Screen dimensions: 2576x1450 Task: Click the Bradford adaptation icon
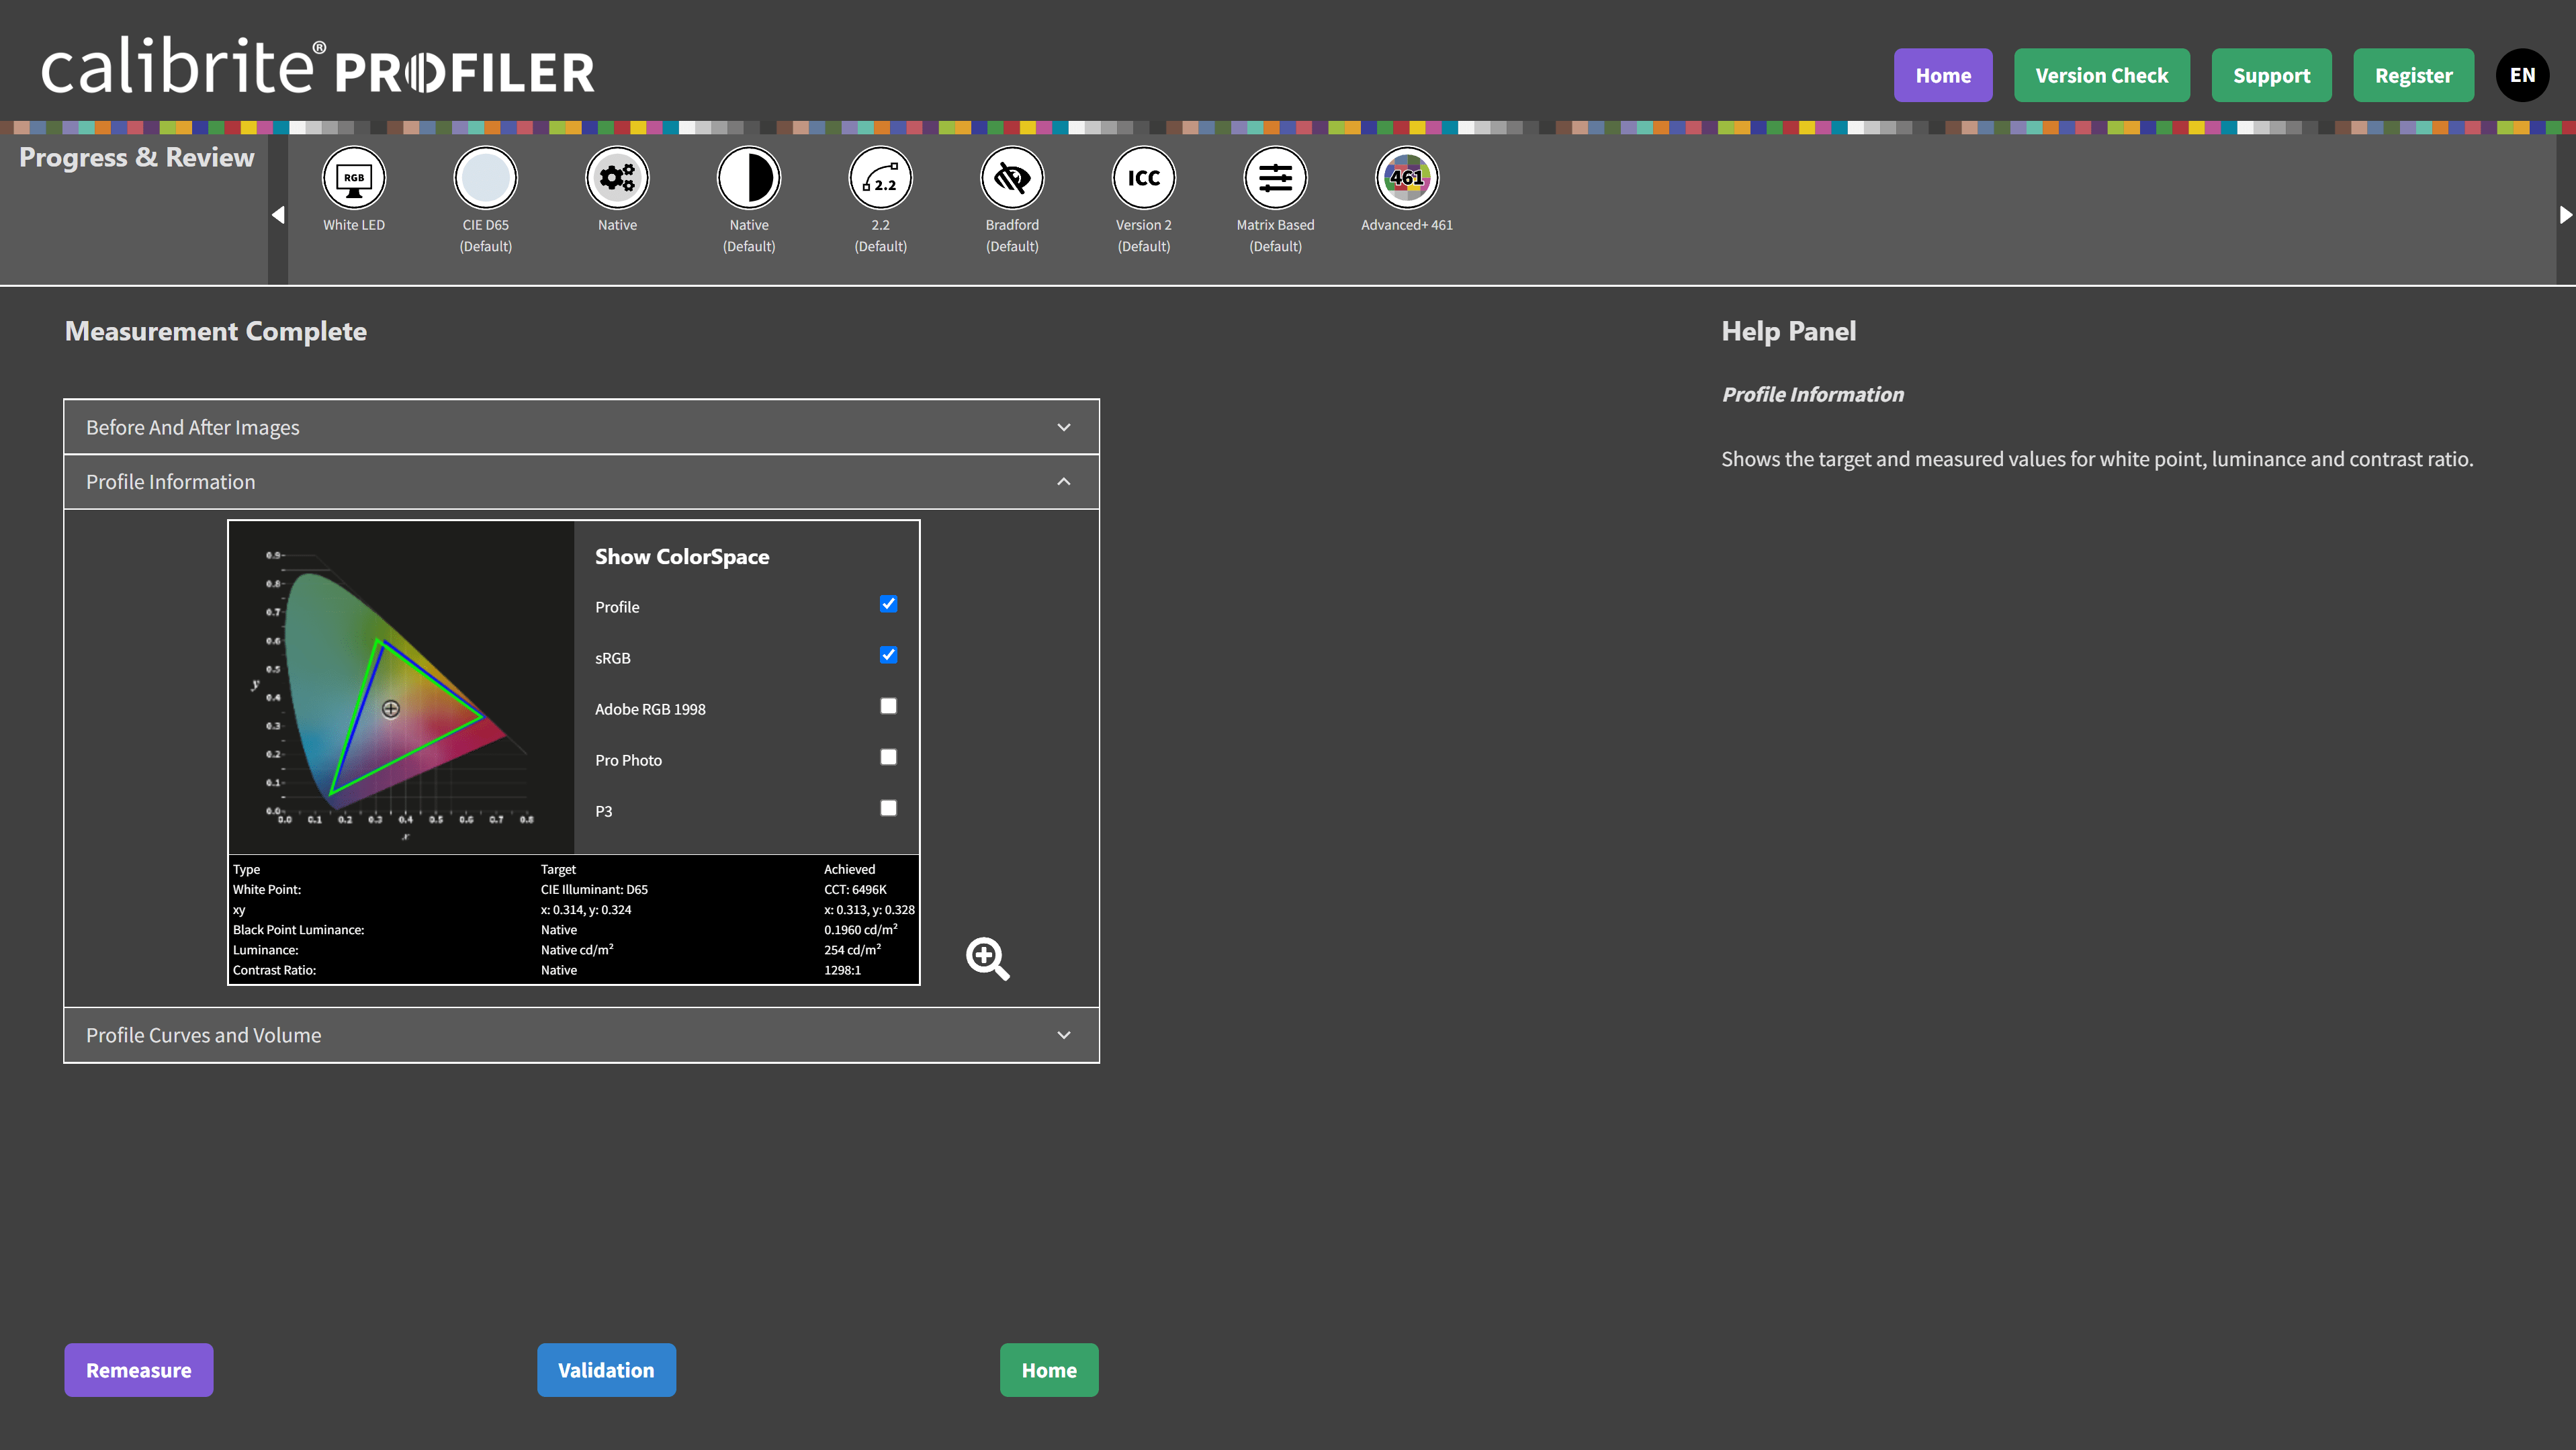(x=1012, y=178)
